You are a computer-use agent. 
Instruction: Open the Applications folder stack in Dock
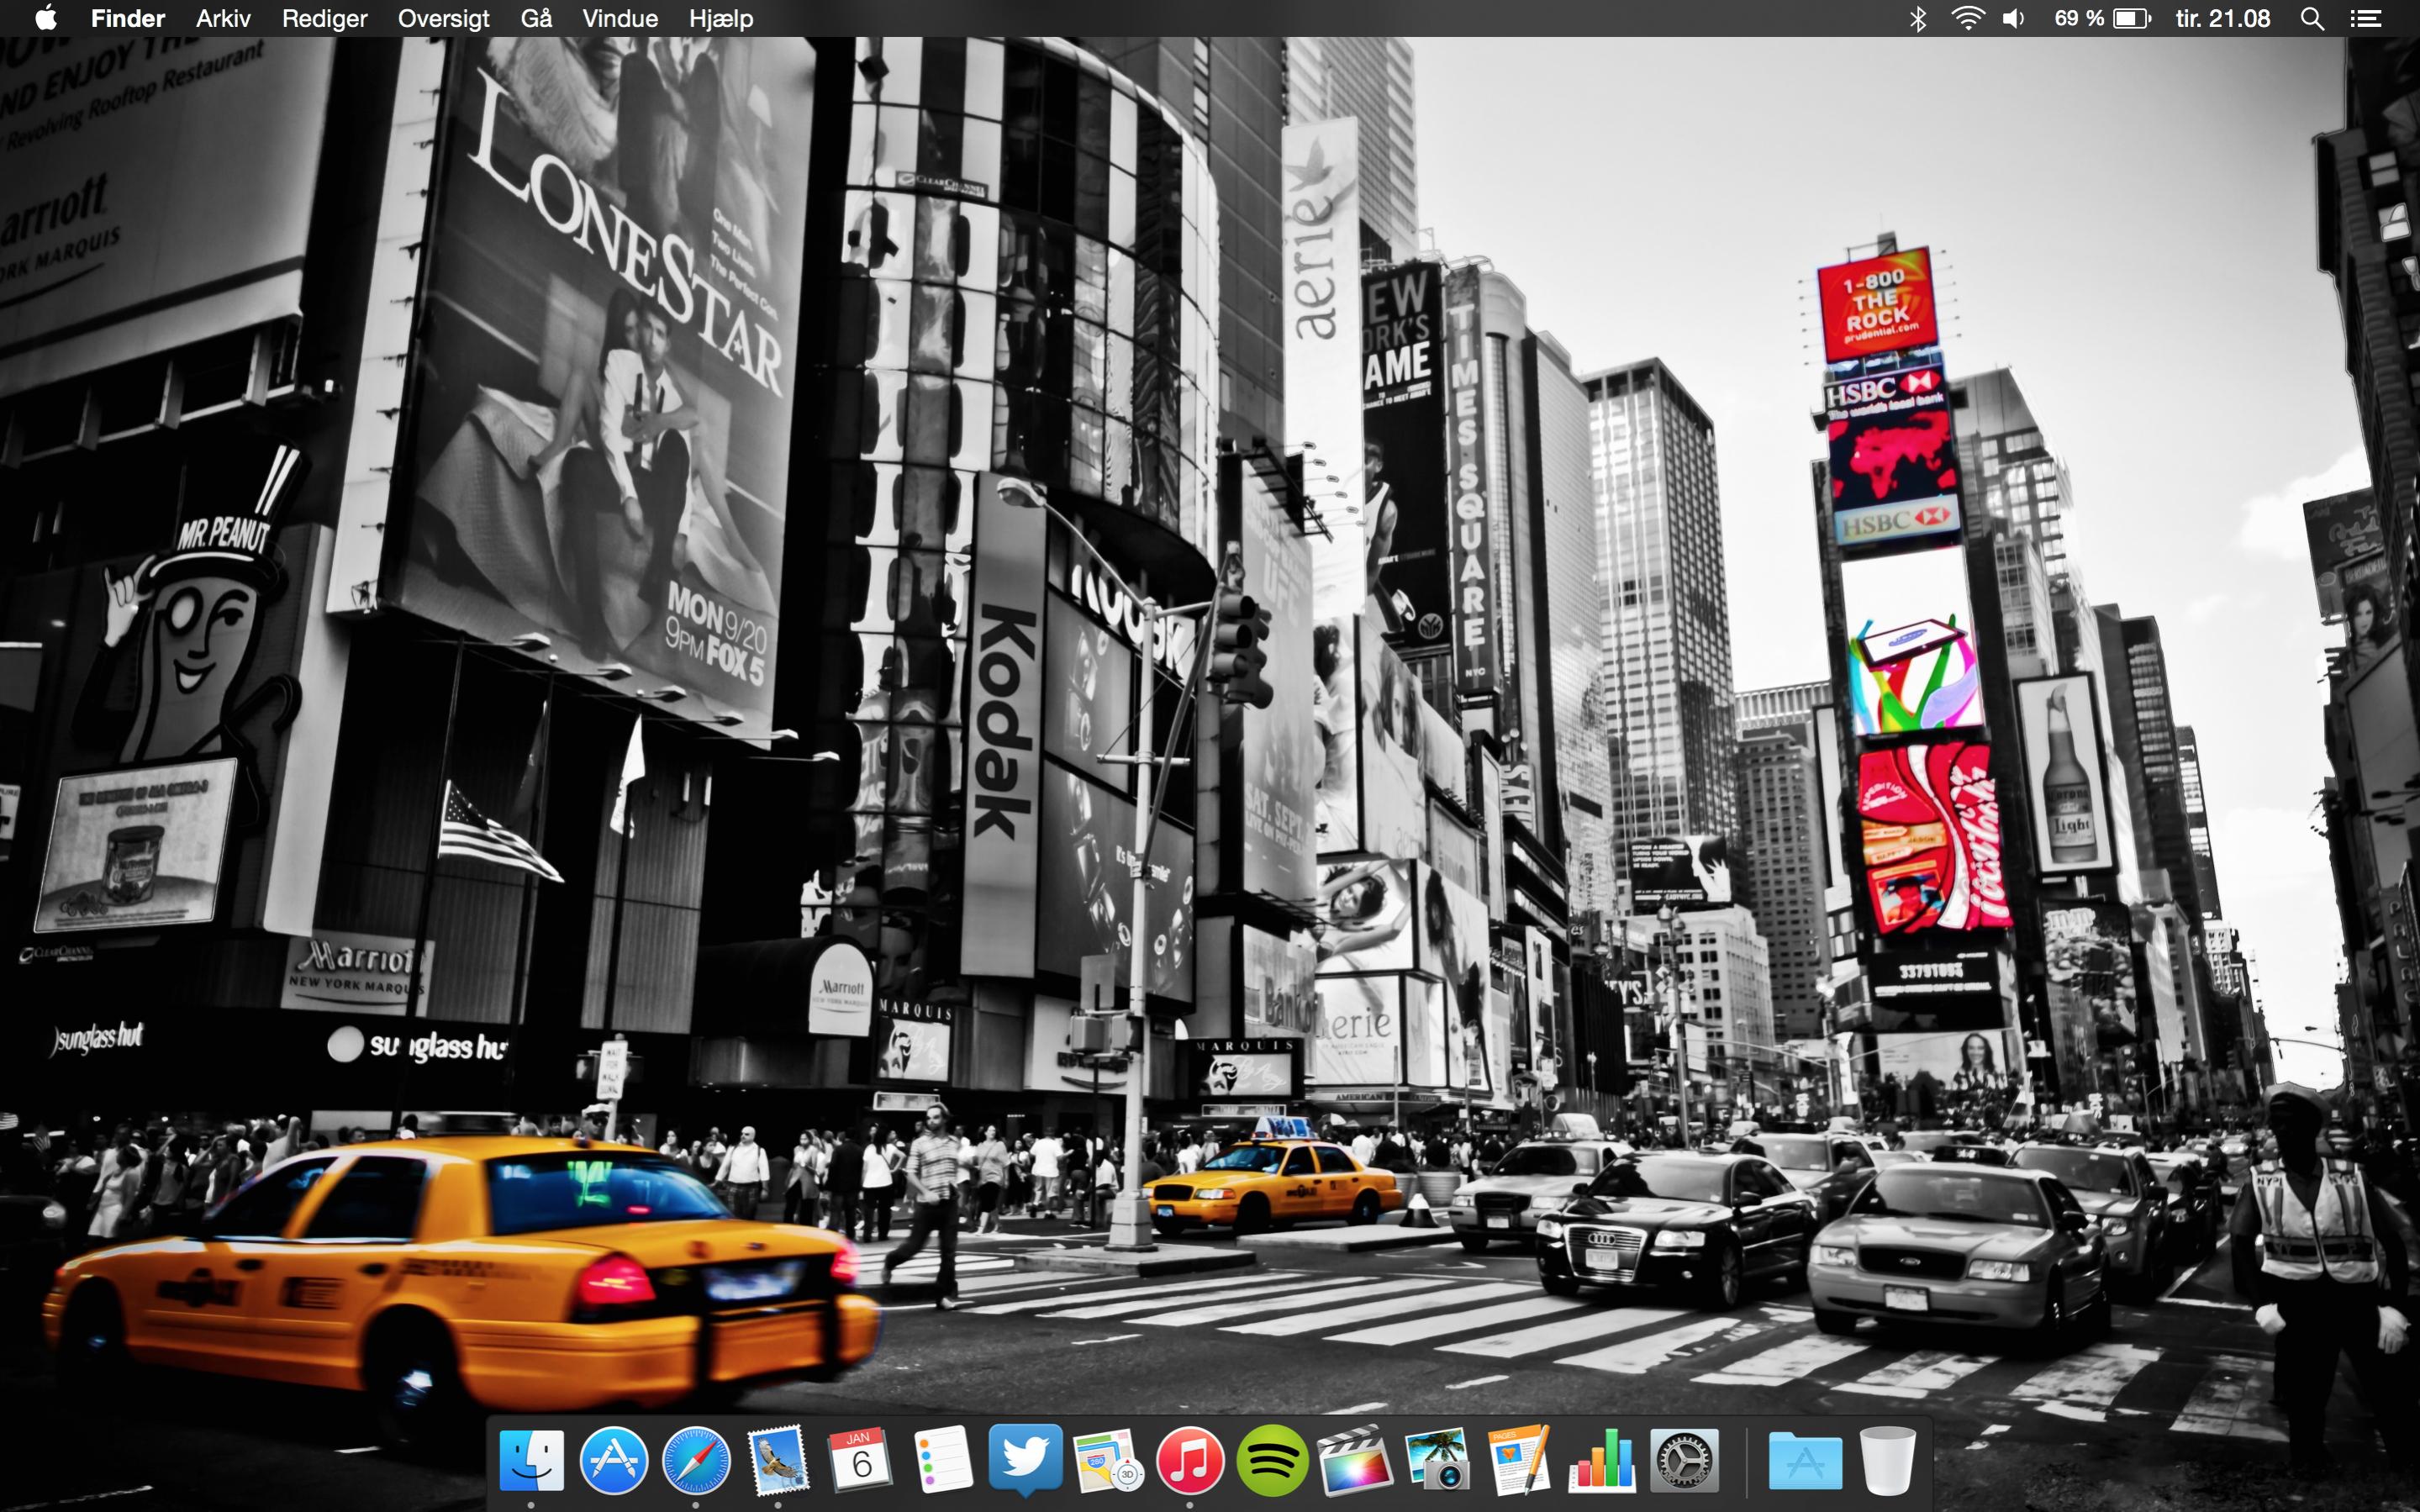pyautogui.click(x=1805, y=1461)
